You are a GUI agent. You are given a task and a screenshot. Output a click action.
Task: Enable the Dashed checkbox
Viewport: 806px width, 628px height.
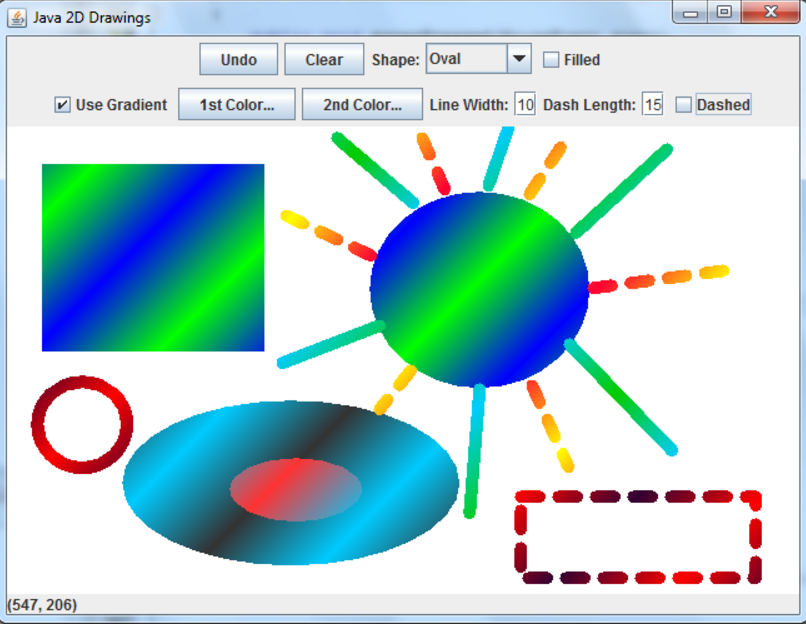point(684,104)
